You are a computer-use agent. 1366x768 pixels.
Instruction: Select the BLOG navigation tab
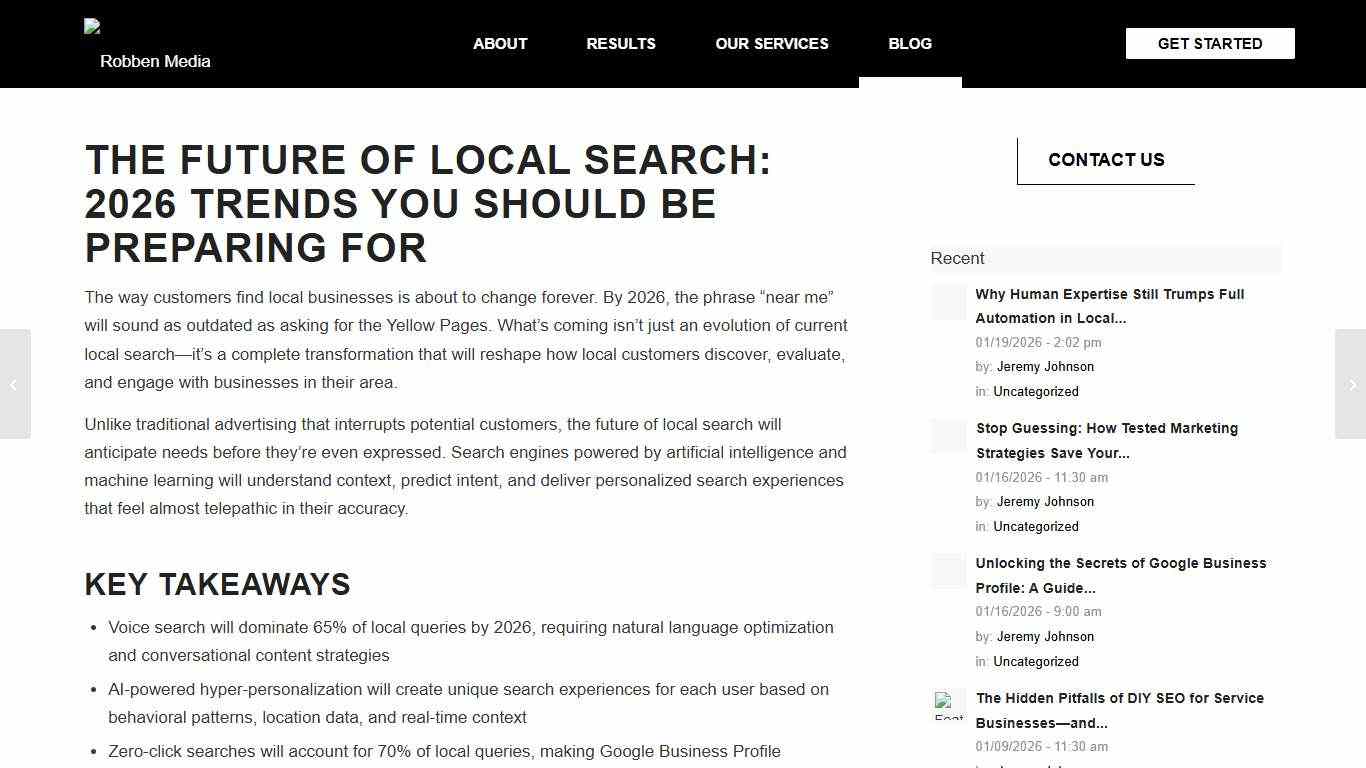[909, 43]
